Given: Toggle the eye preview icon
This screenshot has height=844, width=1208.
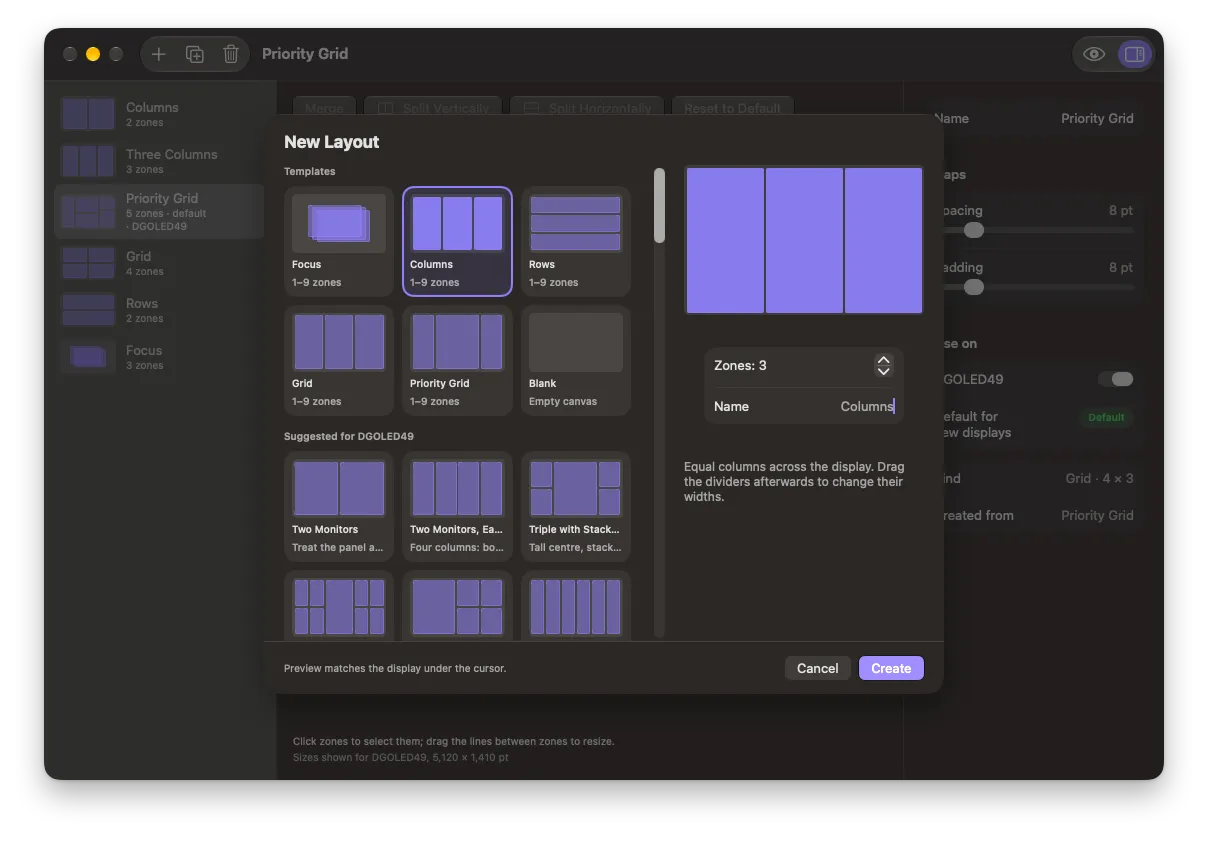Looking at the screenshot, I should [1094, 54].
